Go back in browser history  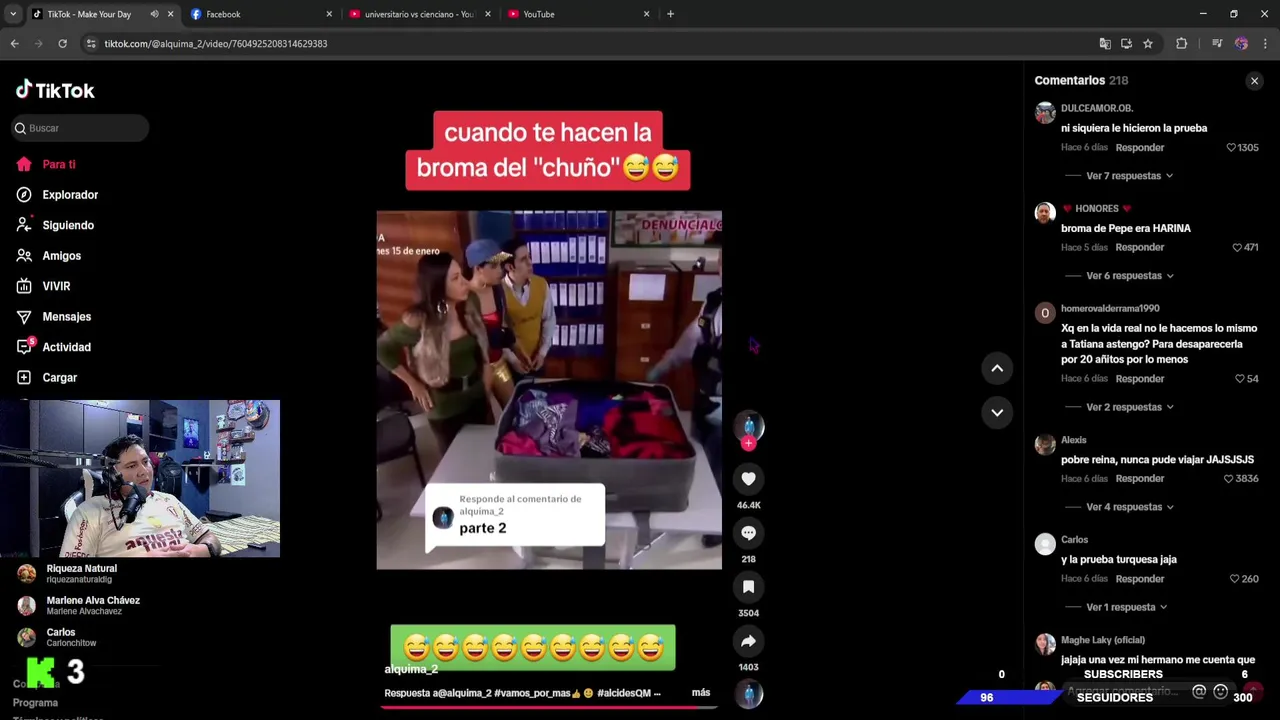click(14, 44)
